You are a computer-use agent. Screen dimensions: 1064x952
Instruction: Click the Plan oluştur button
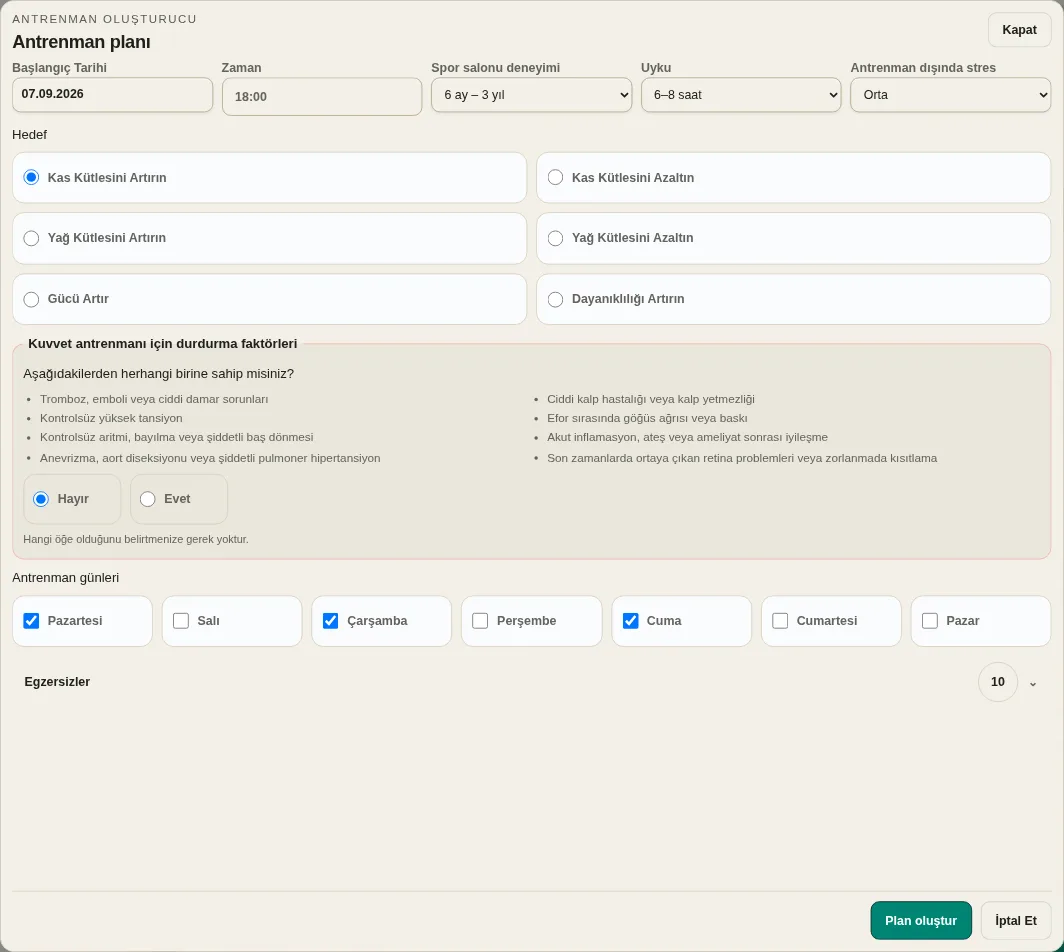(x=921, y=921)
